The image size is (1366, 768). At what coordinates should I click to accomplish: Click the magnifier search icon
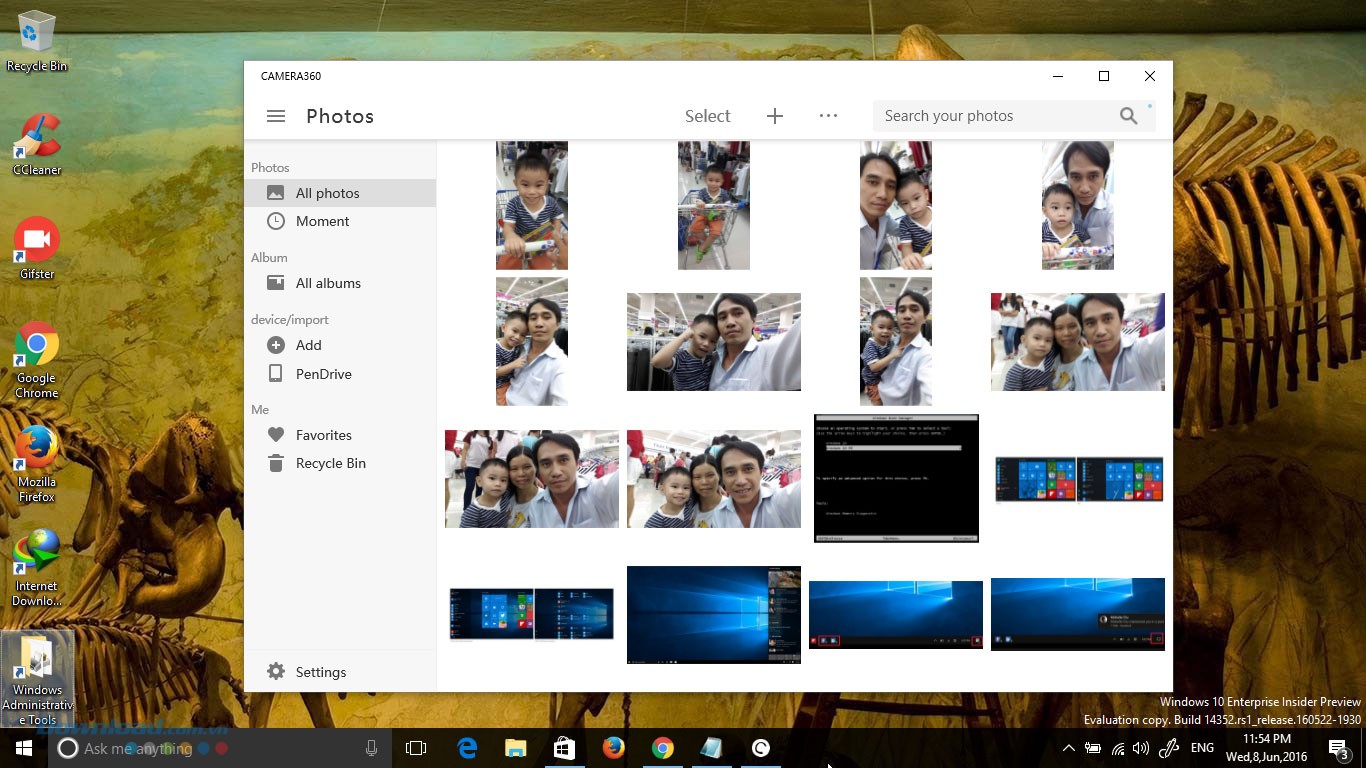click(1128, 116)
